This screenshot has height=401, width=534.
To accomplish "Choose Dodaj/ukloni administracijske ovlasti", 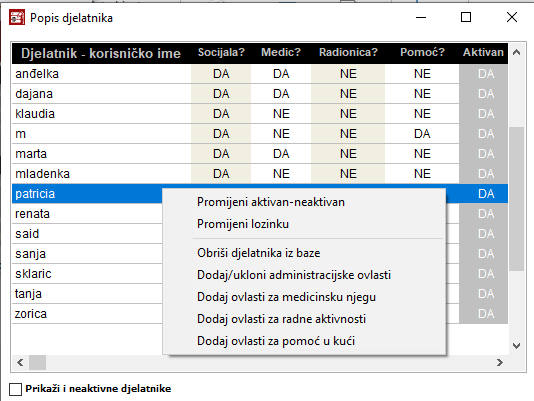I will coord(294,275).
